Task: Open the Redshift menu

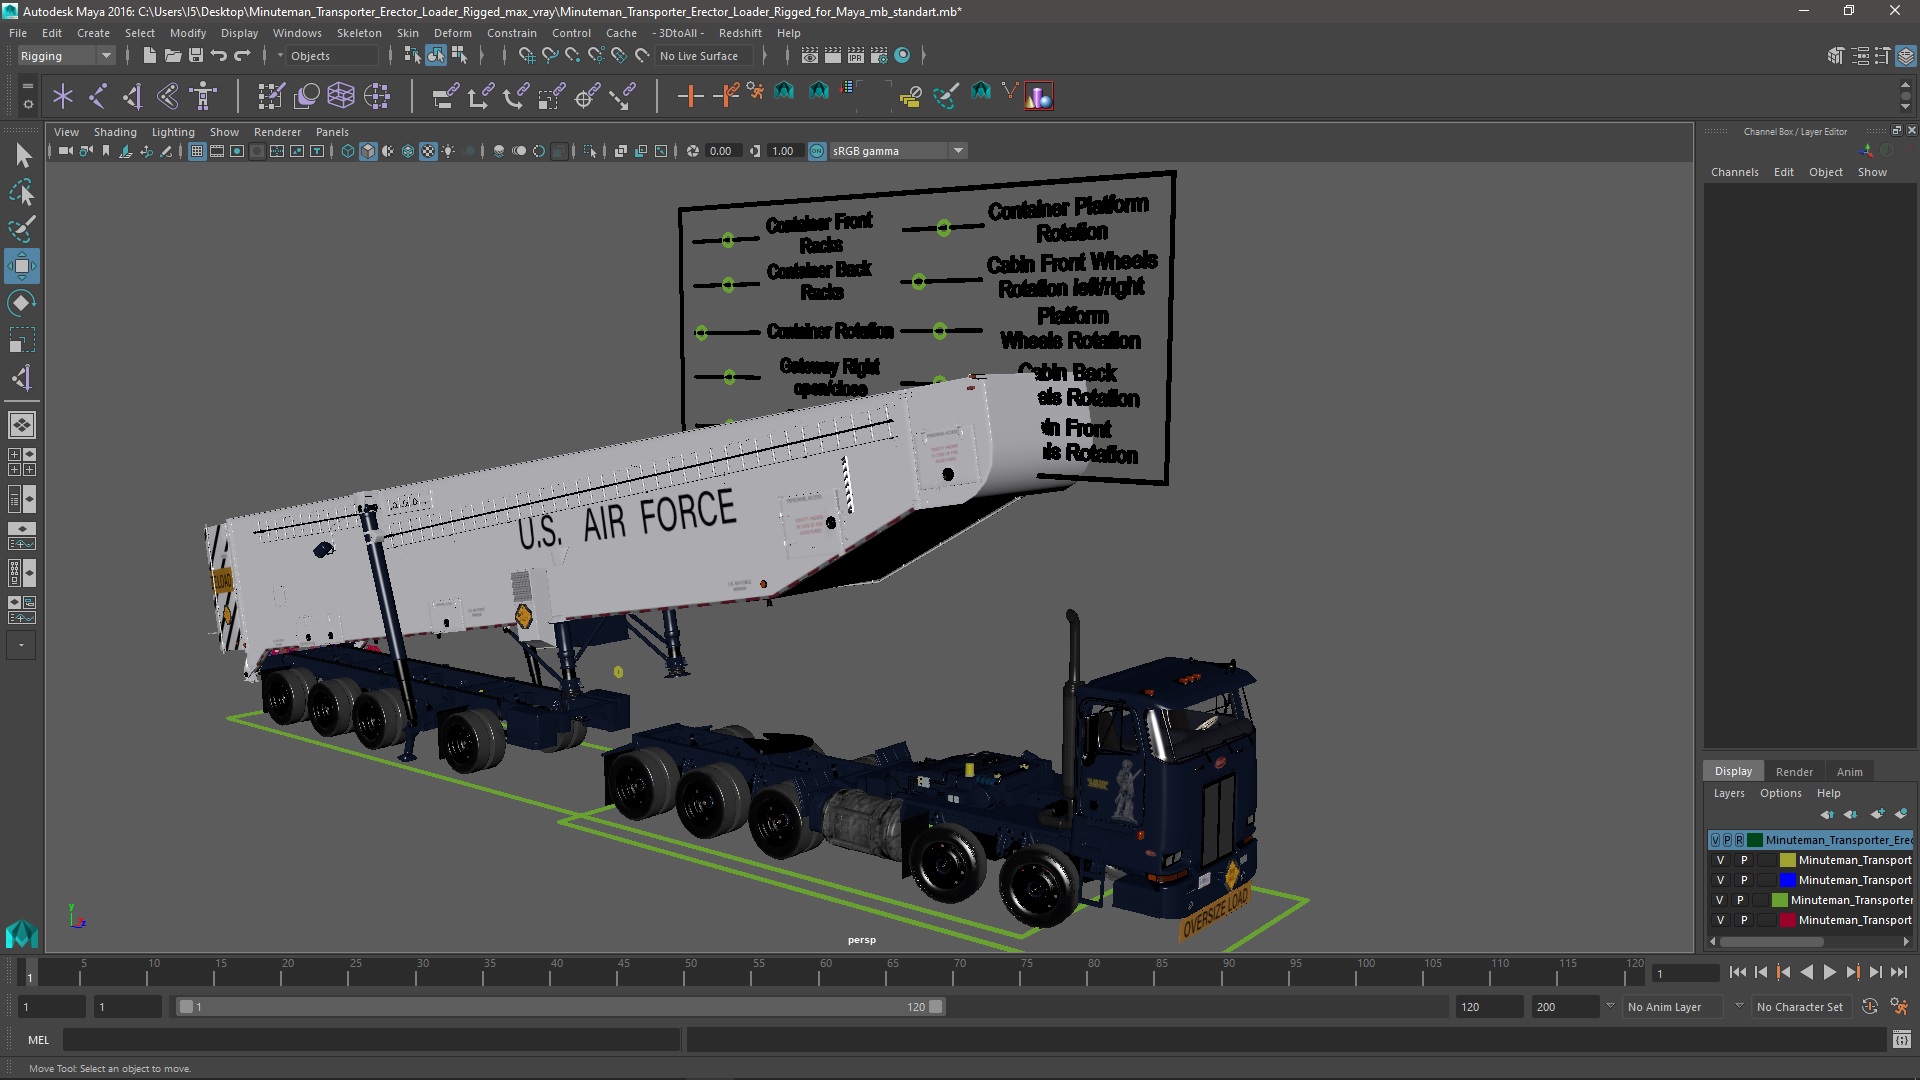Action: pyautogui.click(x=740, y=33)
